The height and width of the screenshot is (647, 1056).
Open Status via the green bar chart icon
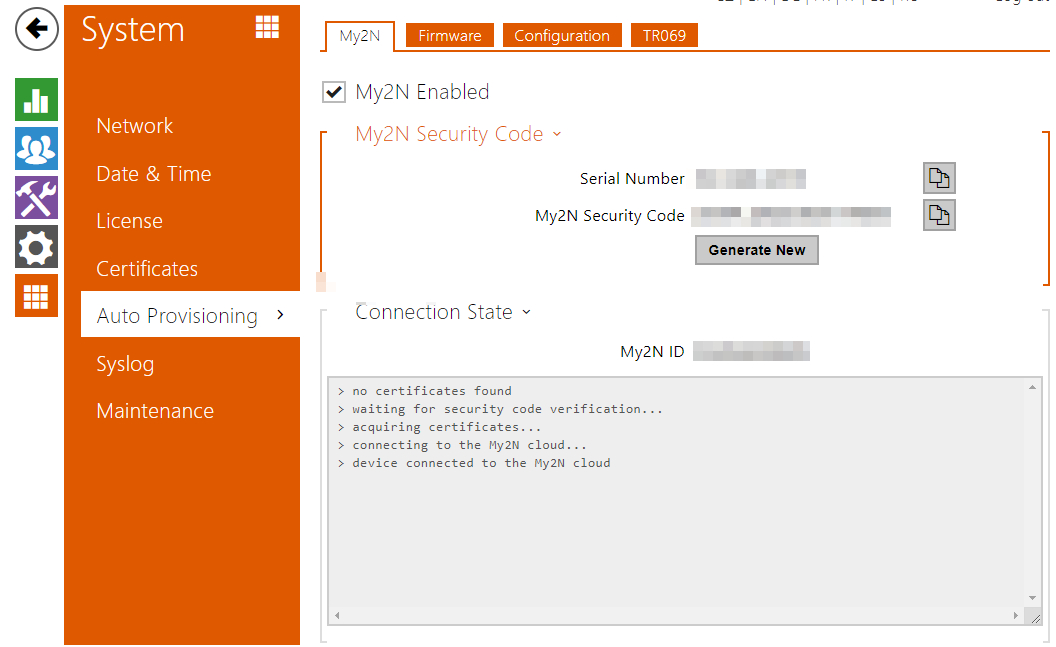pos(36,99)
